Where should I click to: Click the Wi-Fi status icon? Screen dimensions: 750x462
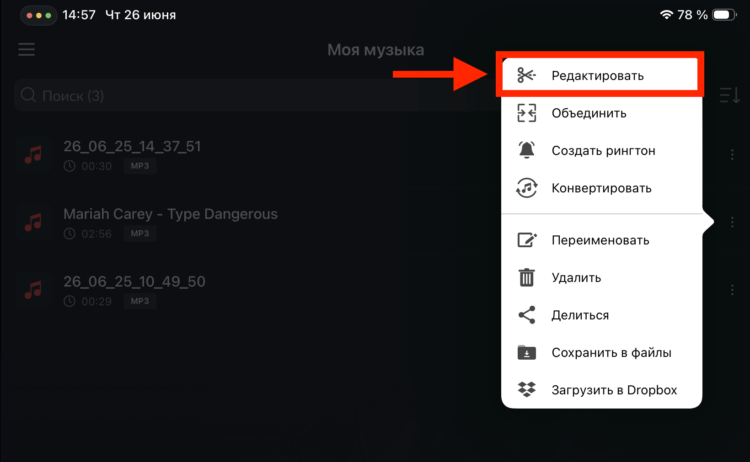tap(666, 15)
